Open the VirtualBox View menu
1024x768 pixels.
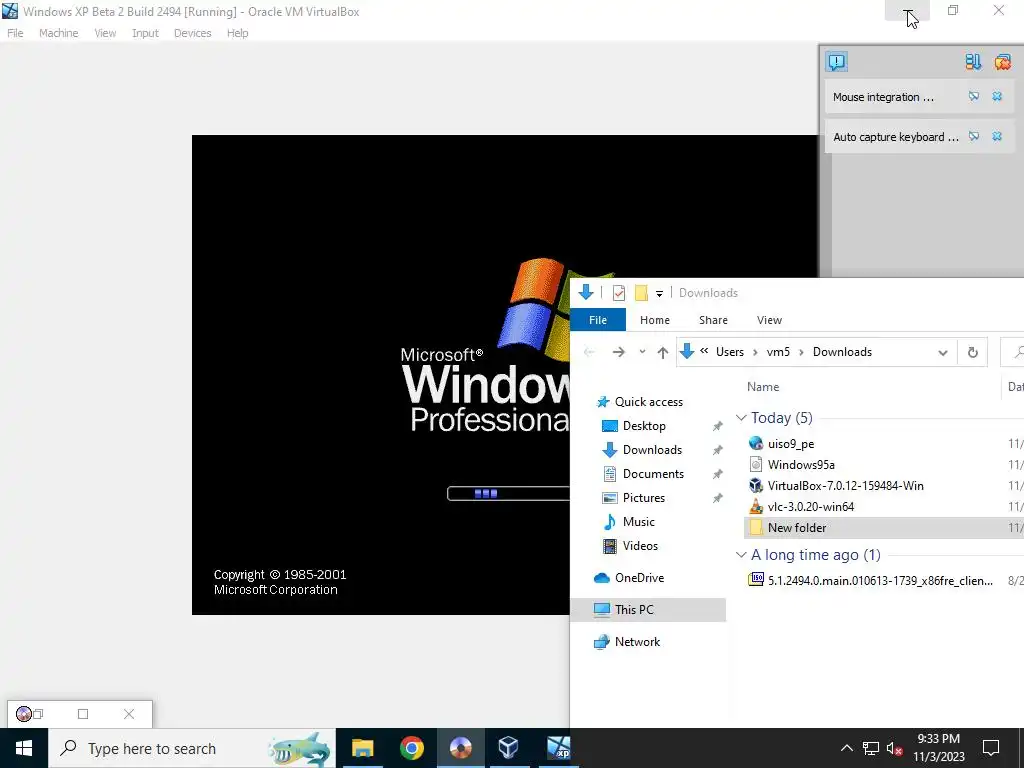tap(105, 33)
